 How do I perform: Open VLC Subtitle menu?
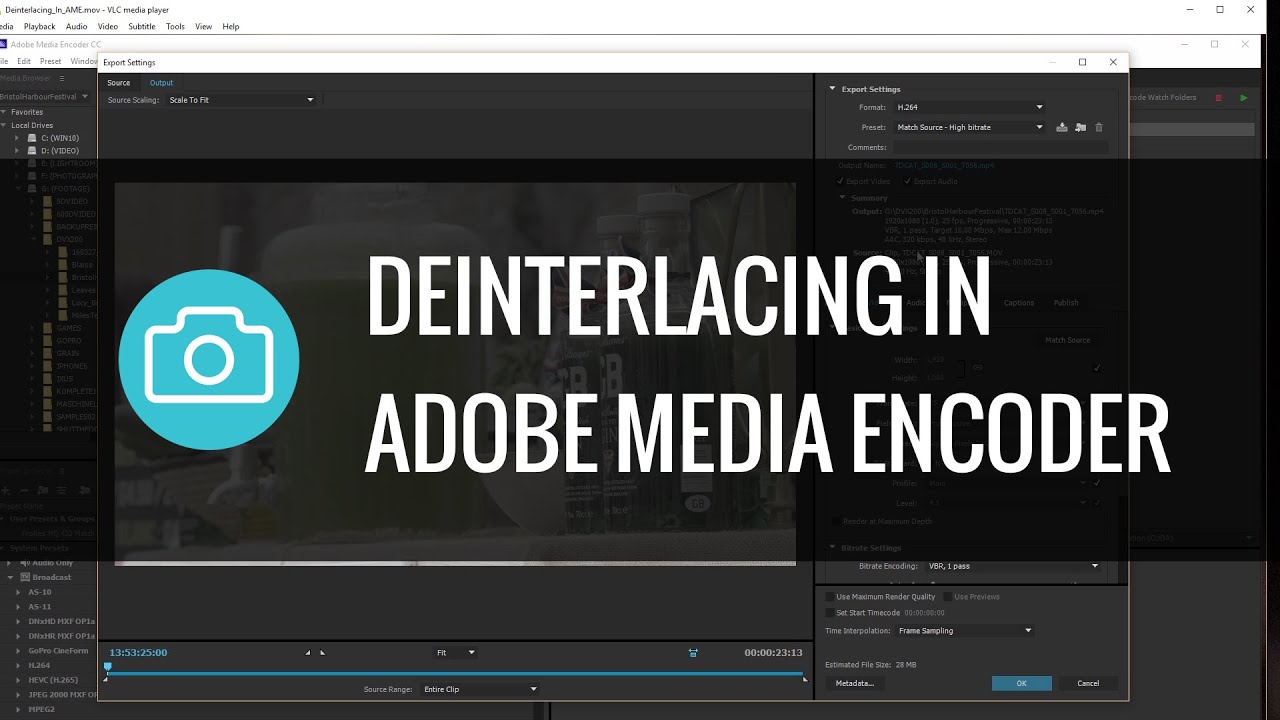click(142, 27)
